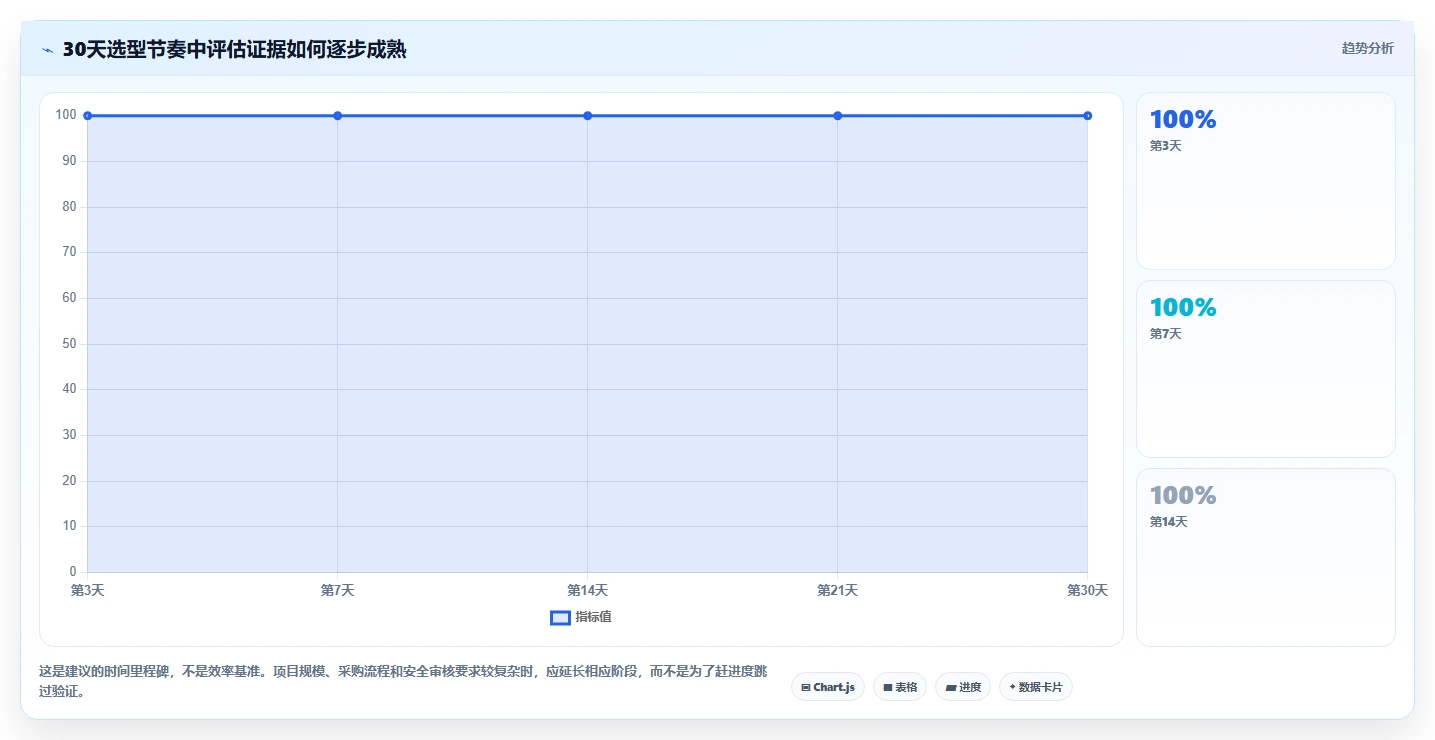
Task: Click the note text starting 这是建议的时间里程碑
Action: coord(403,681)
